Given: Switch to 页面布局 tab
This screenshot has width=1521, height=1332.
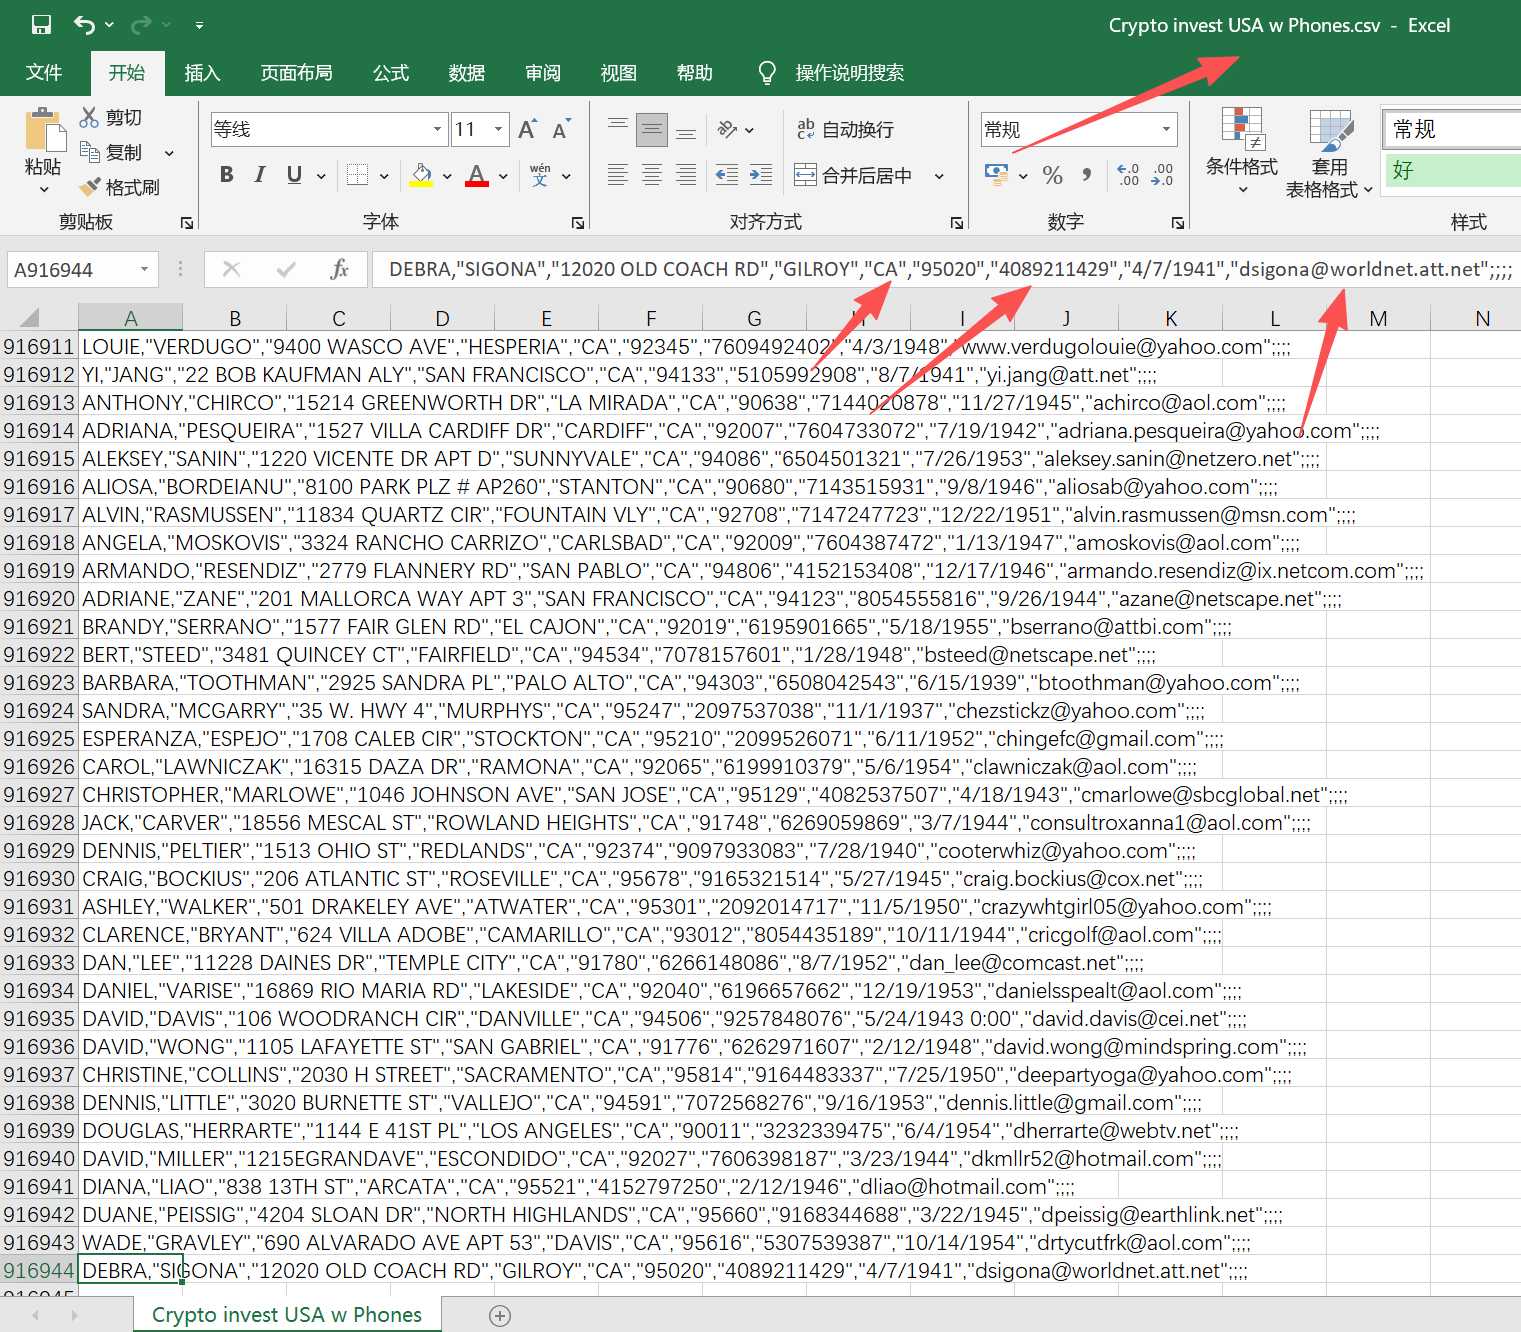Looking at the screenshot, I should click(297, 73).
